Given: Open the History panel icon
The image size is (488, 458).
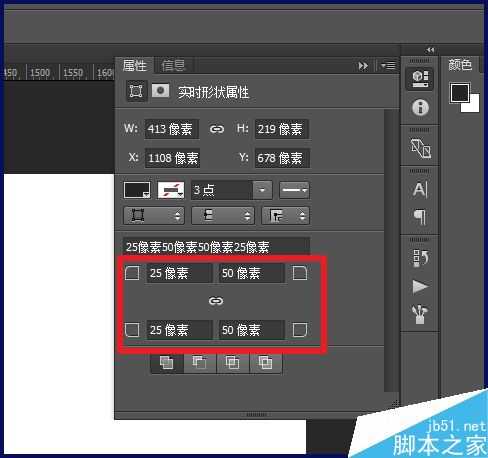Looking at the screenshot, I should click(420, 258).
